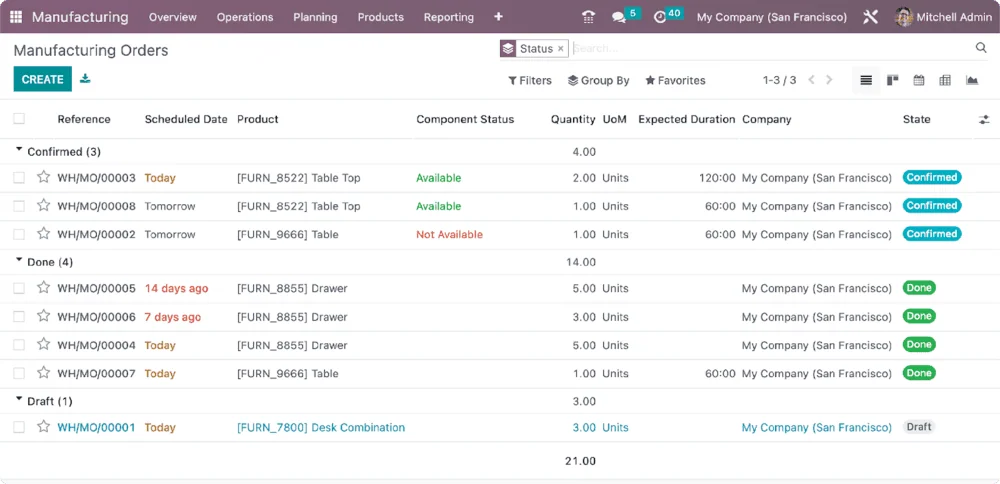Select checkbox for WH/MO/00005 order
1000x484 pixels.
19,288
